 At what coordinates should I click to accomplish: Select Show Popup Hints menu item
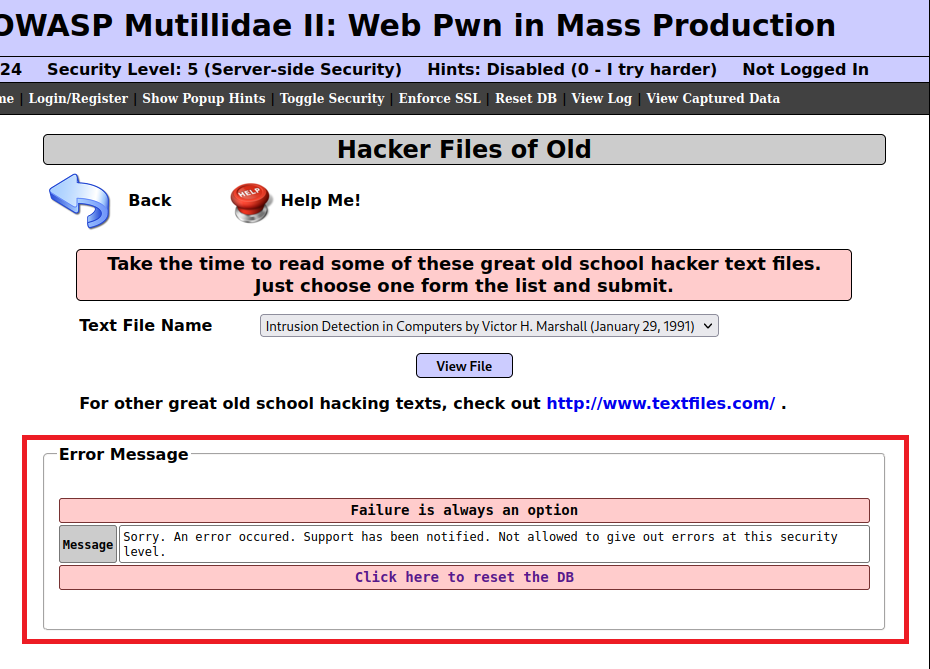coord(203,98)
